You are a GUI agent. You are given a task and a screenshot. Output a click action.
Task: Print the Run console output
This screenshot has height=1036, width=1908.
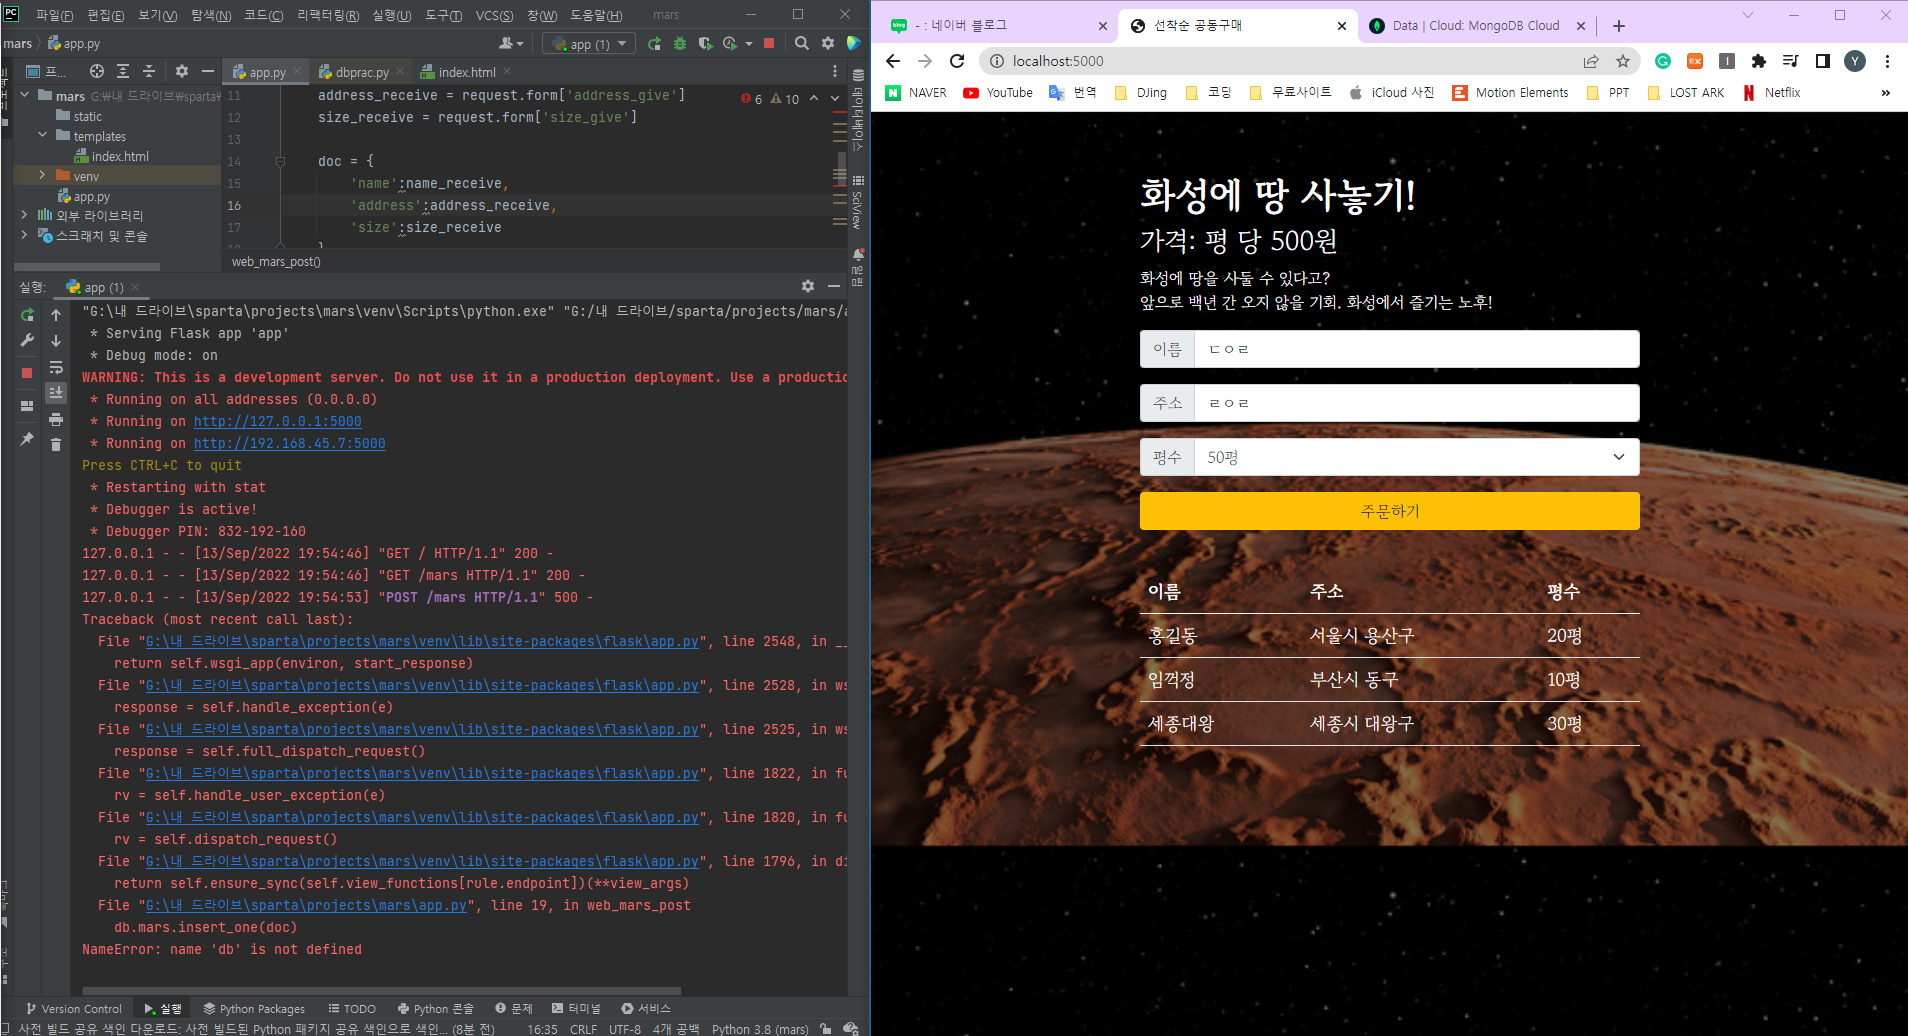coord(56,419)
